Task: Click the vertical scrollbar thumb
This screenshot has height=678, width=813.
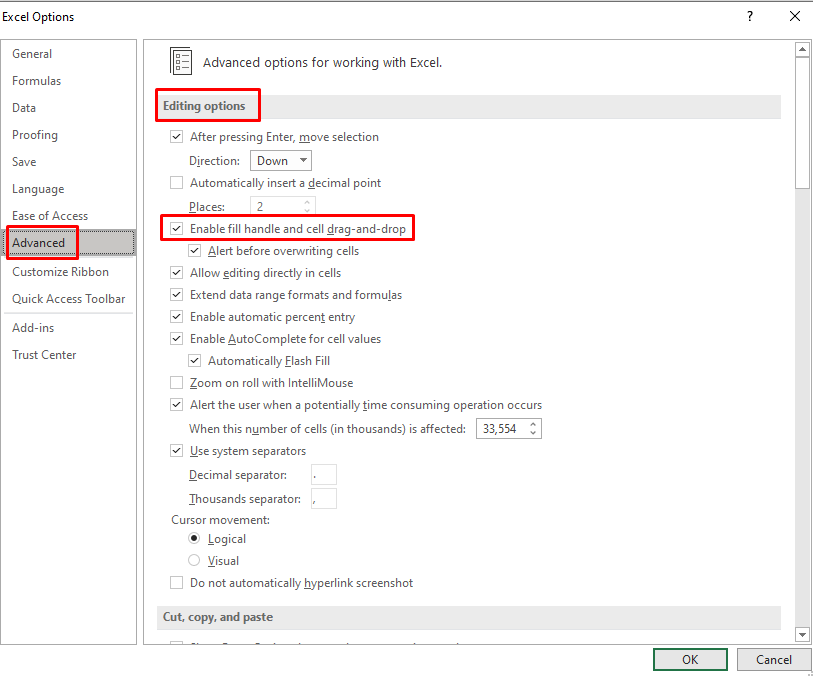Action: pyautogui.click(x=802, y=123)
